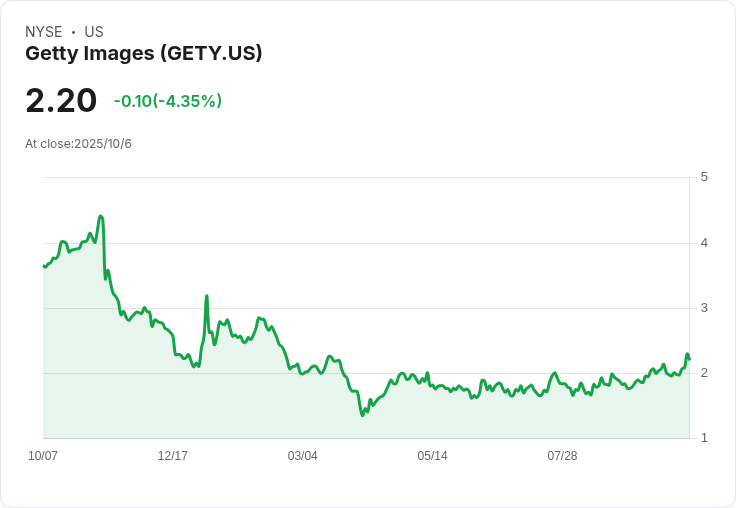This screenshot has height=508, width=736.
Task: Click the chart's highest peak point
Action: (101, 216)
